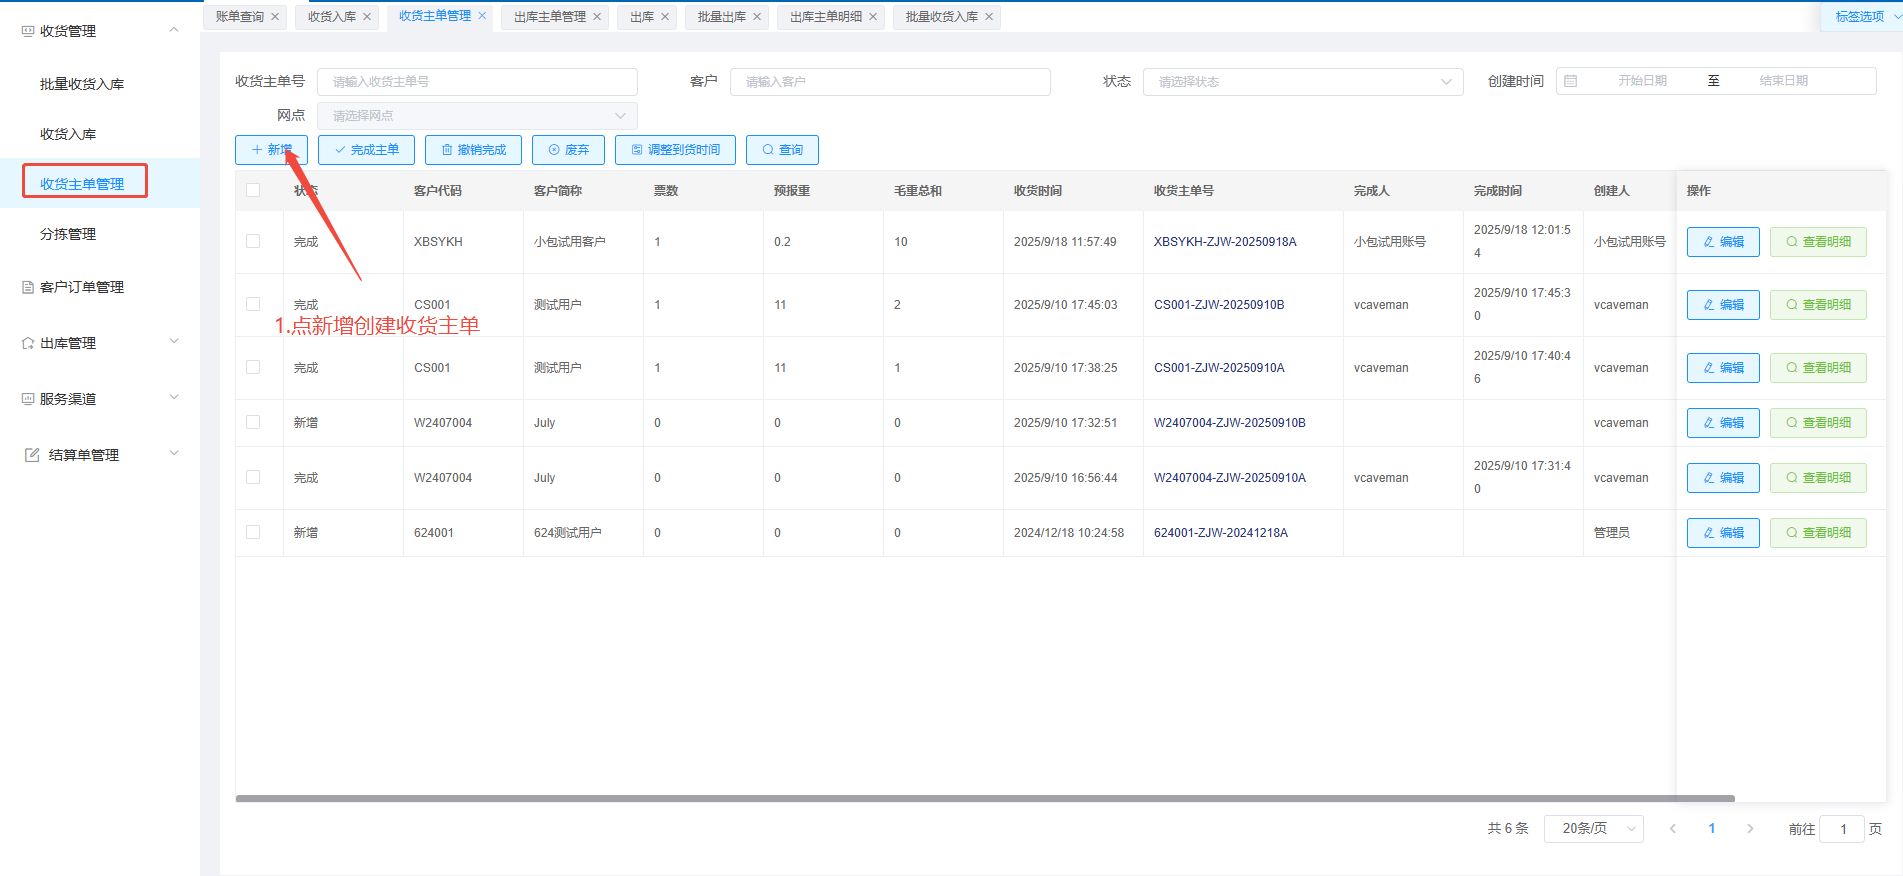Go to next page arrow in pagination

(x=1750, y=829)
